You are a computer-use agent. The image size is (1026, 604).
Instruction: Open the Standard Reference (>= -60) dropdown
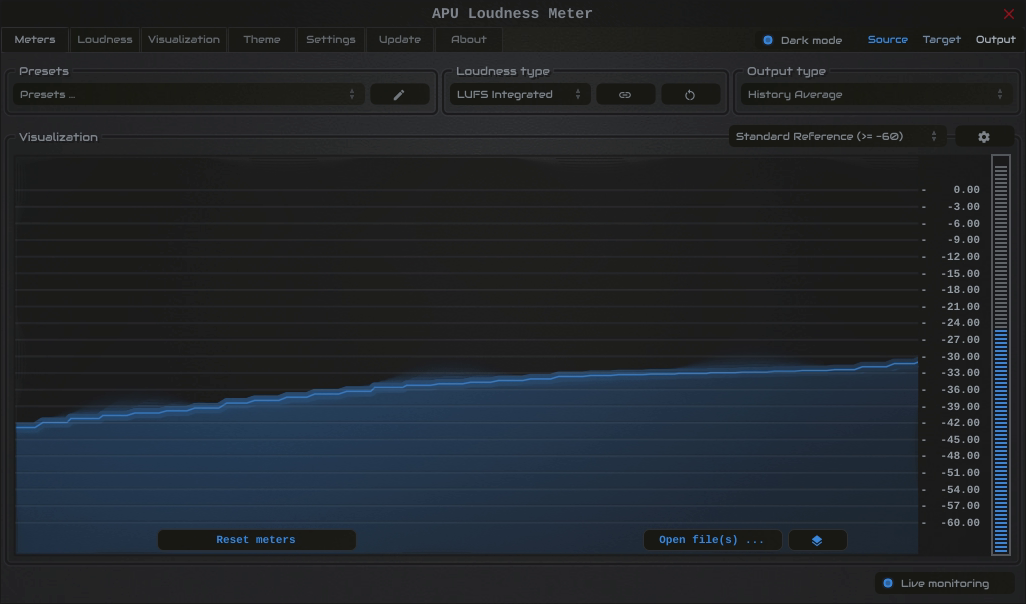point(837,137)
